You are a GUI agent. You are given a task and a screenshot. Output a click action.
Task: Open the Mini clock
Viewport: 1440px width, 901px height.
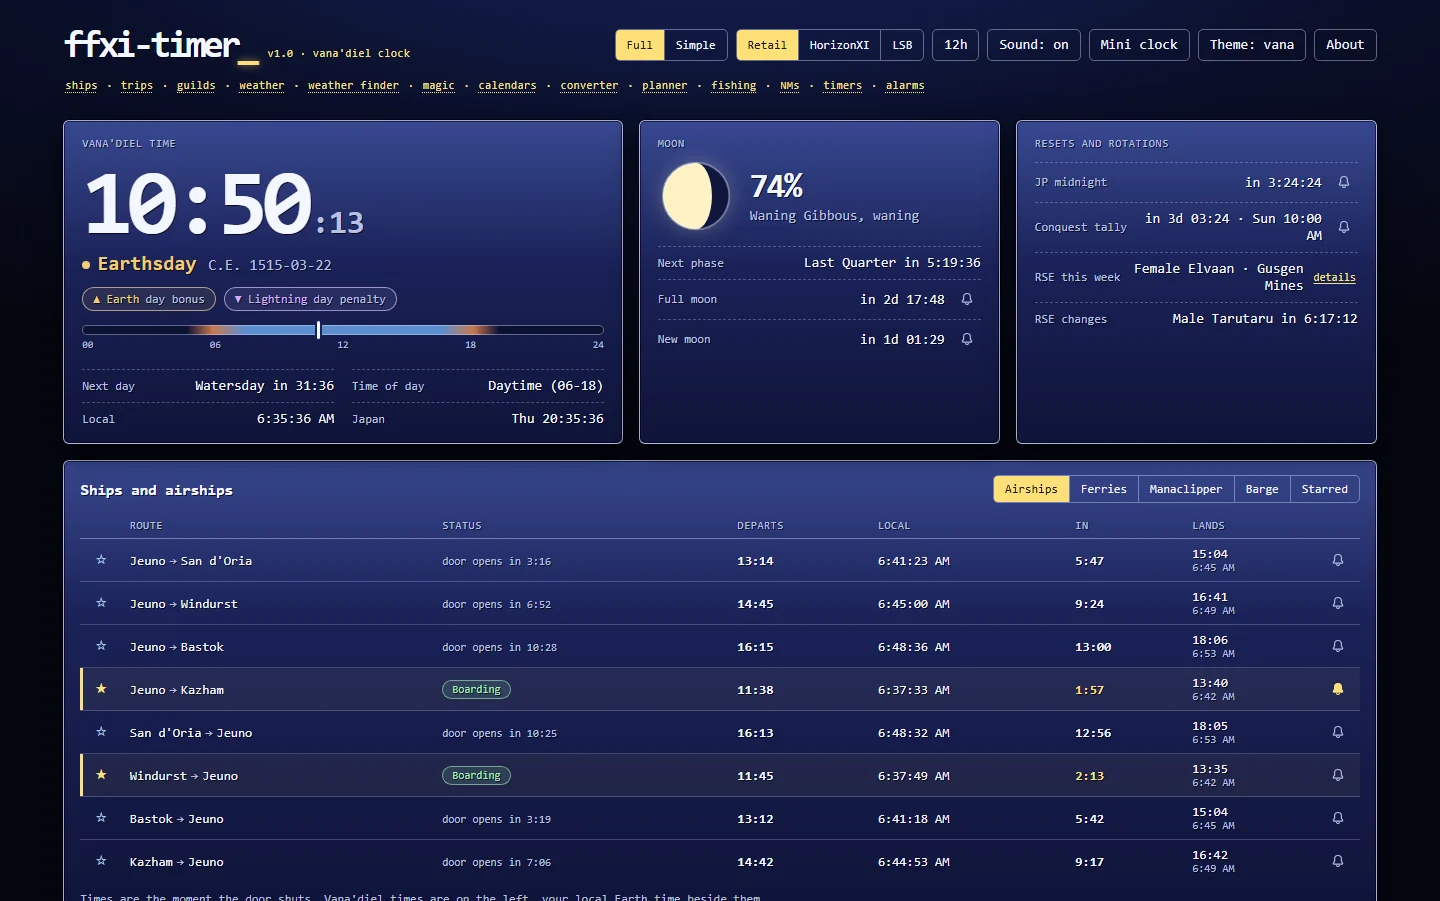click(1139, 45)
